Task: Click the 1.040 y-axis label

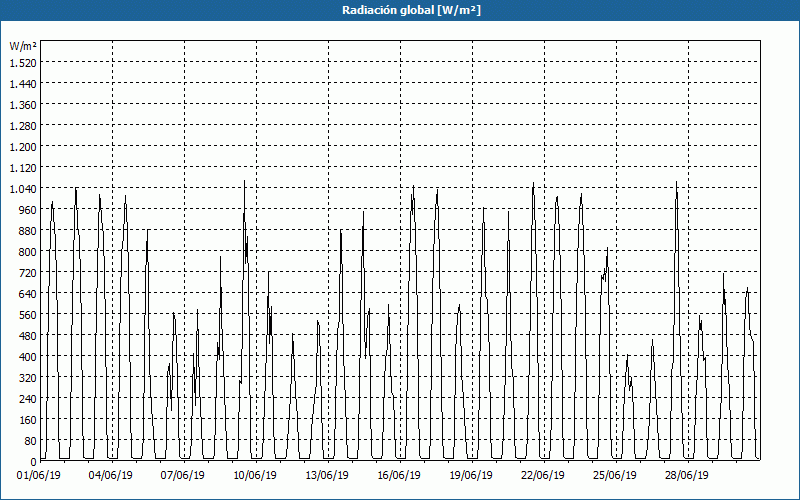Action: coord(23,189)
